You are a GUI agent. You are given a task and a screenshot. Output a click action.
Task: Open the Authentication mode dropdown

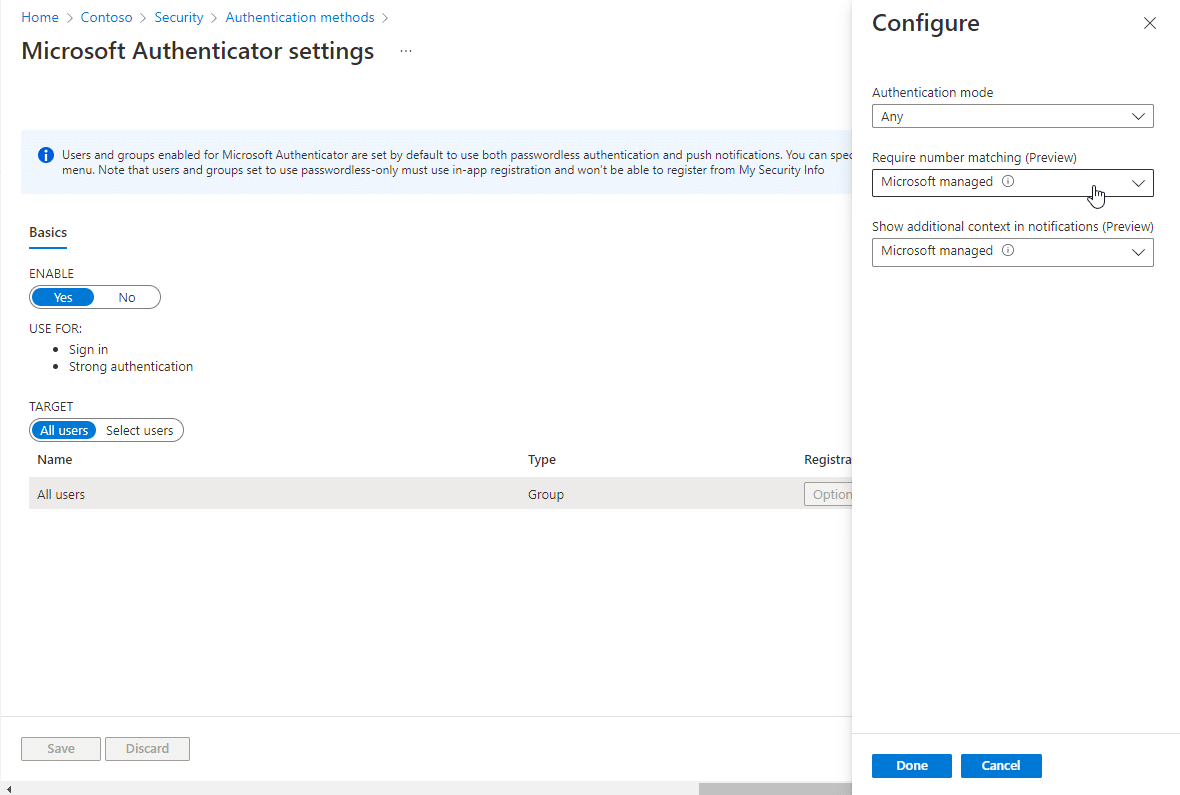[x=1012, y=116]
